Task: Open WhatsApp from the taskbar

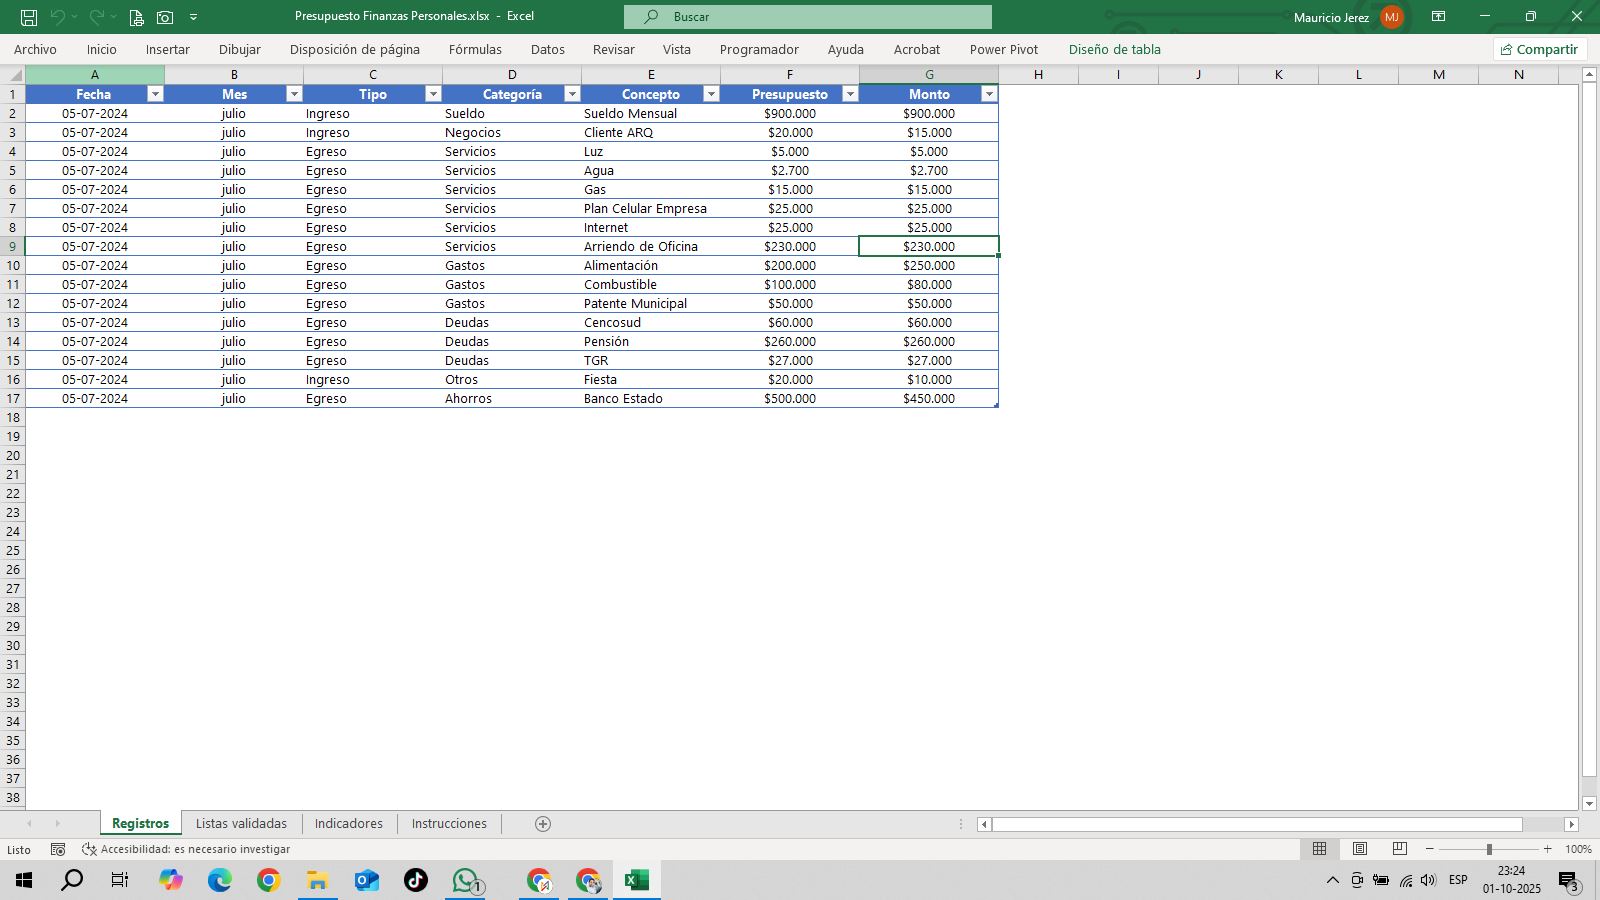Action: pyautogui.click(x=466, y=880)
